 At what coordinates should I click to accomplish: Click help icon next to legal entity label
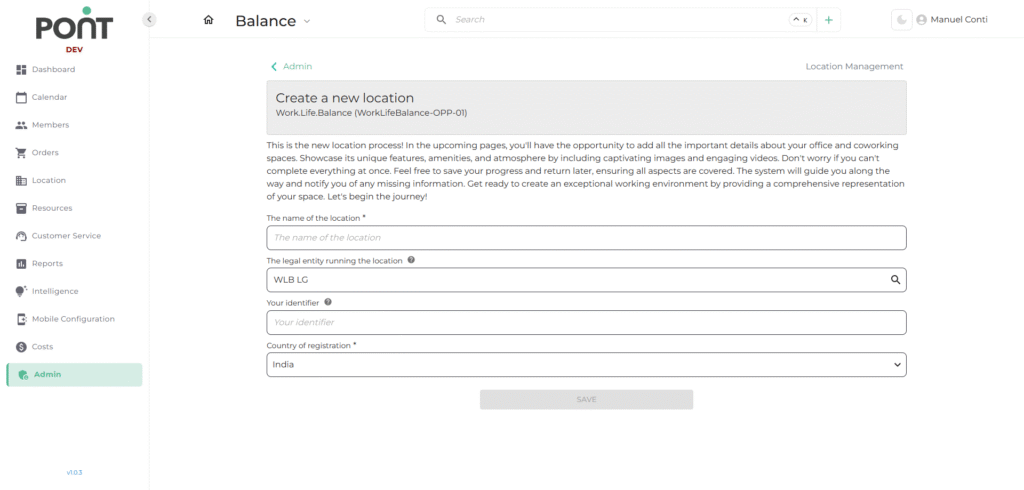coord(411,260)
